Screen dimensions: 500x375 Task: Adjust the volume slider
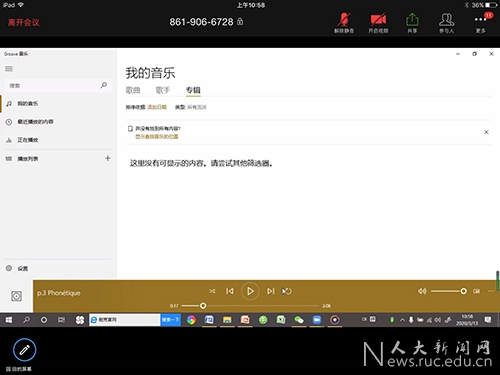449,291
